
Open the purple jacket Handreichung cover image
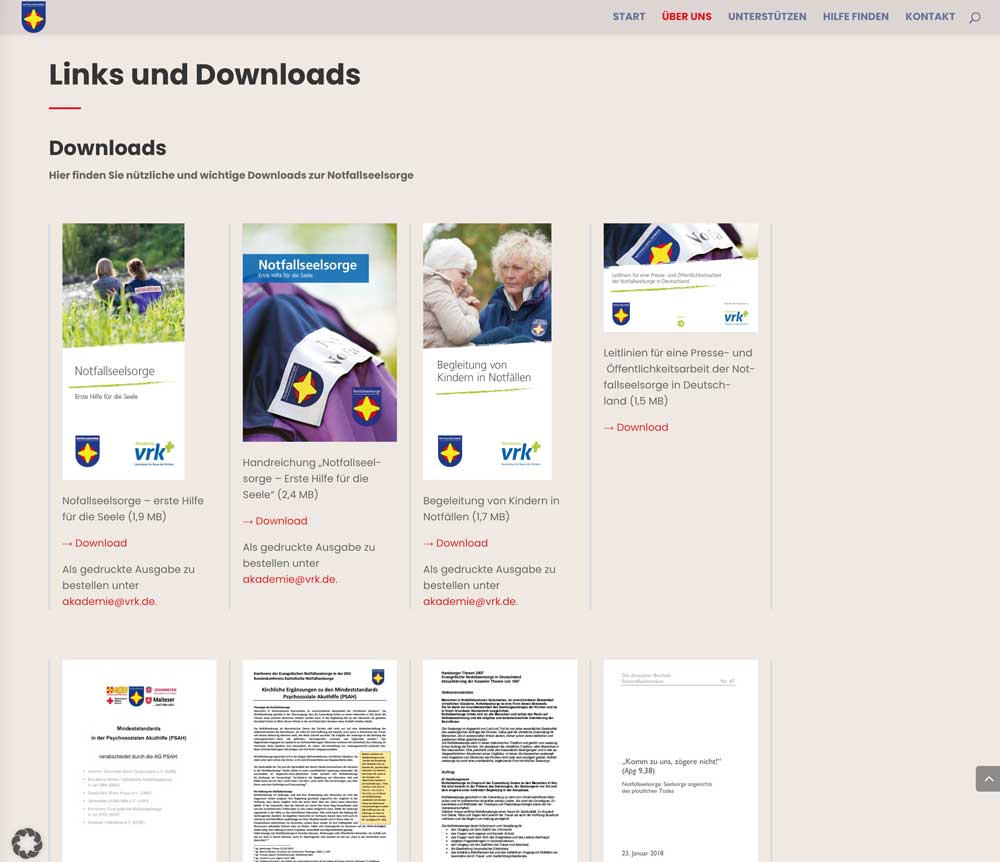pyautogui.click(x=319, y=332)
